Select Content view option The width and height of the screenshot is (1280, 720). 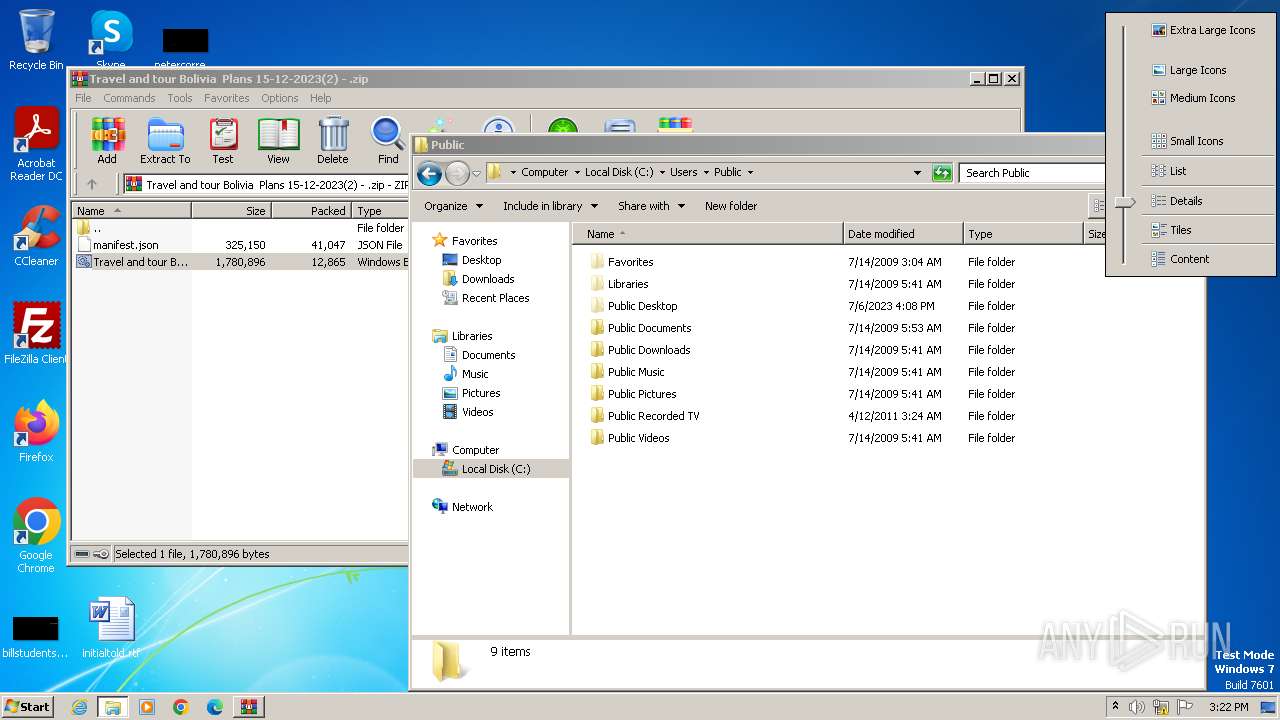pos(1180,259)
